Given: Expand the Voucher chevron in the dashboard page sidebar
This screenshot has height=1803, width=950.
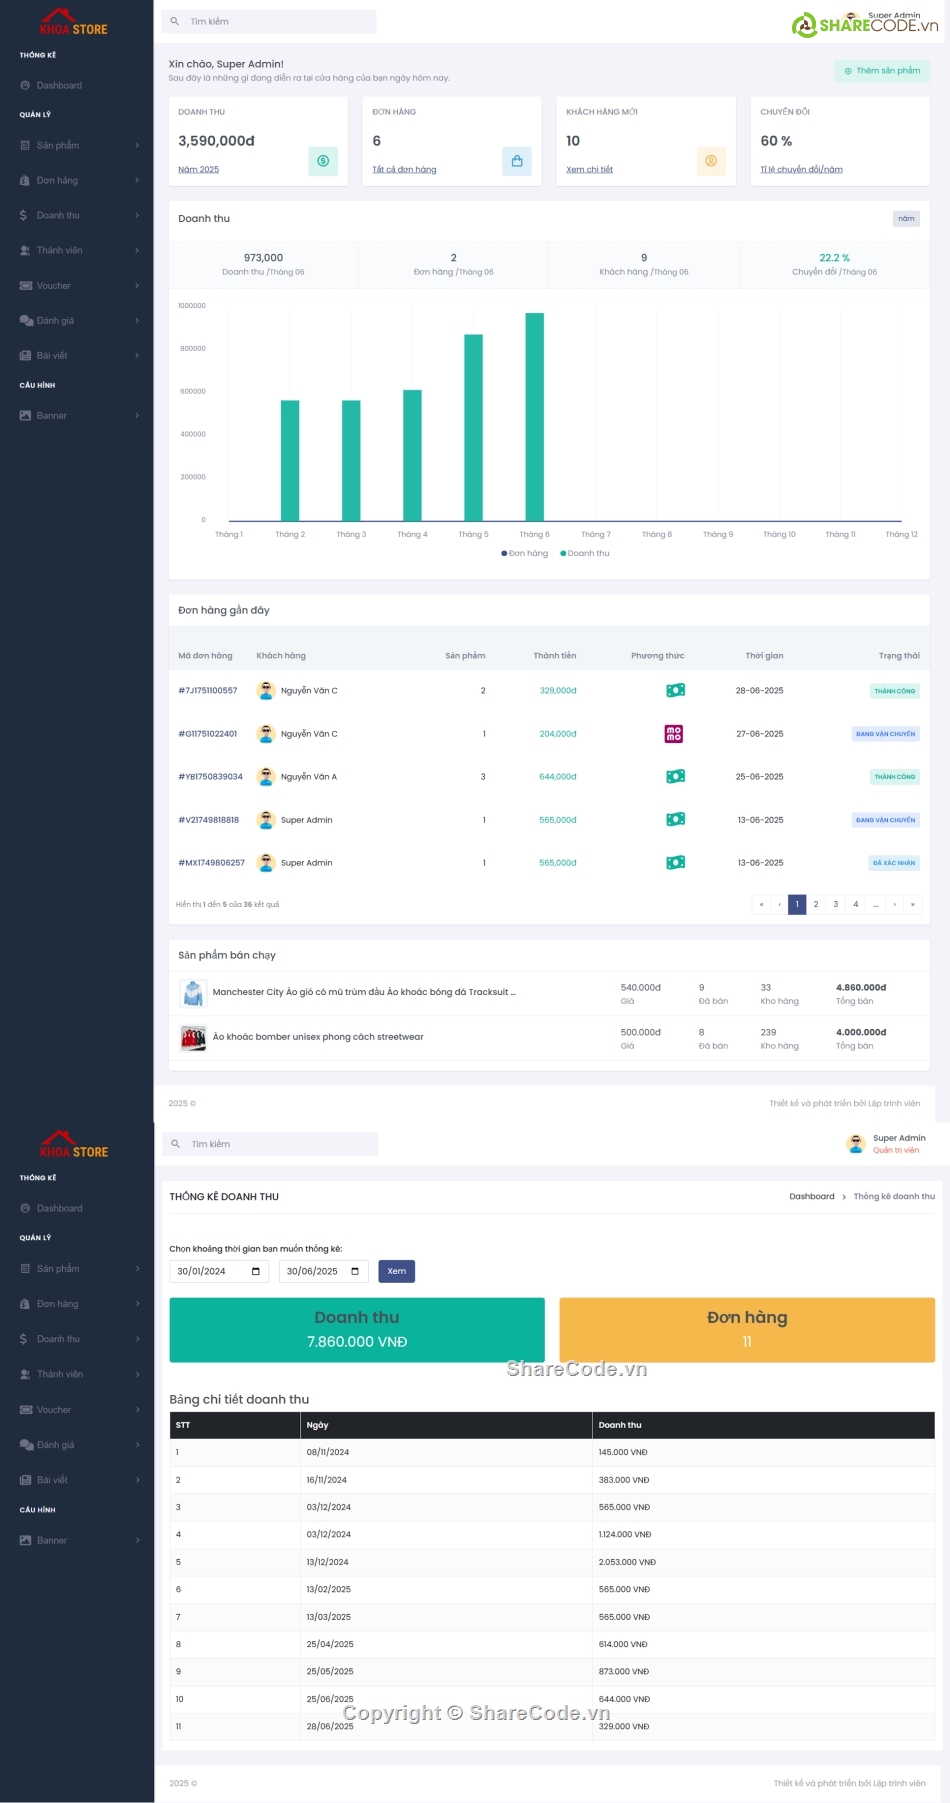Looking at the screenshot, I should pos(137,286).
